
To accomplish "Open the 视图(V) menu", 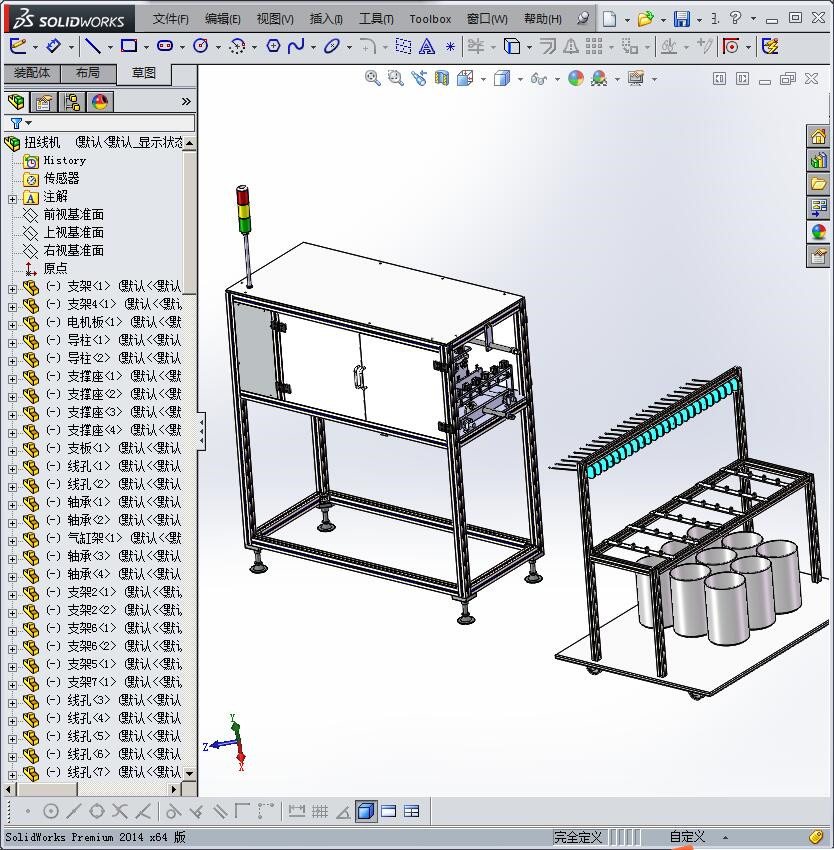I will [275, 19].
